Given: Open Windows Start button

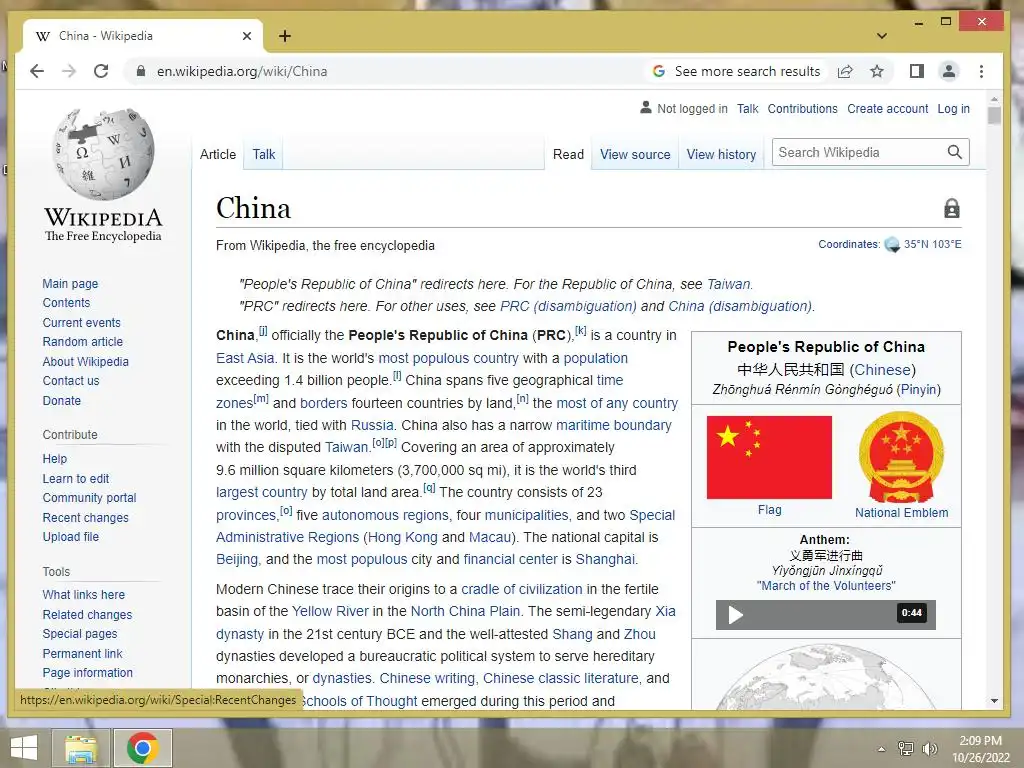Looking at the screenshot, I should pyautogui.click(x=24, y=748).
